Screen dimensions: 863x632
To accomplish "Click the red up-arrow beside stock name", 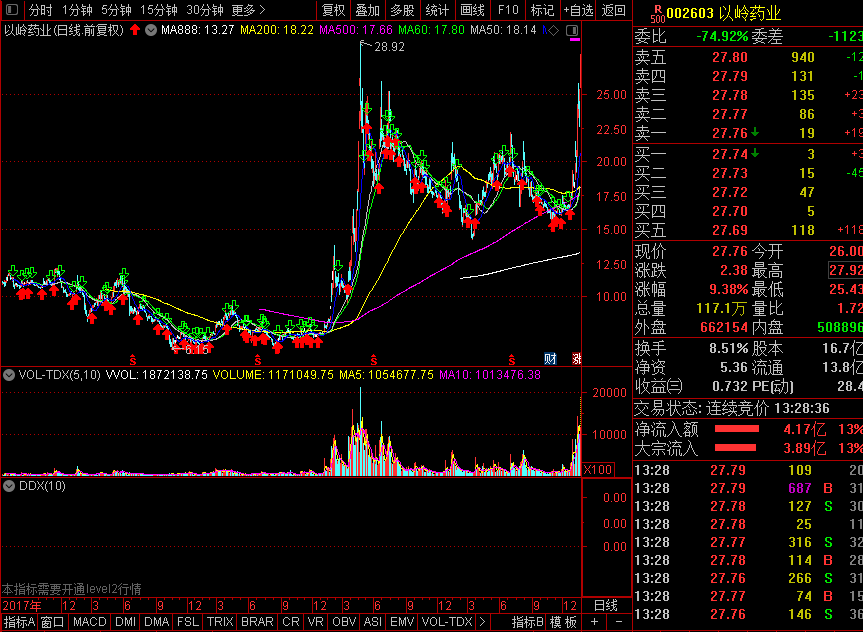I will 135,30.
